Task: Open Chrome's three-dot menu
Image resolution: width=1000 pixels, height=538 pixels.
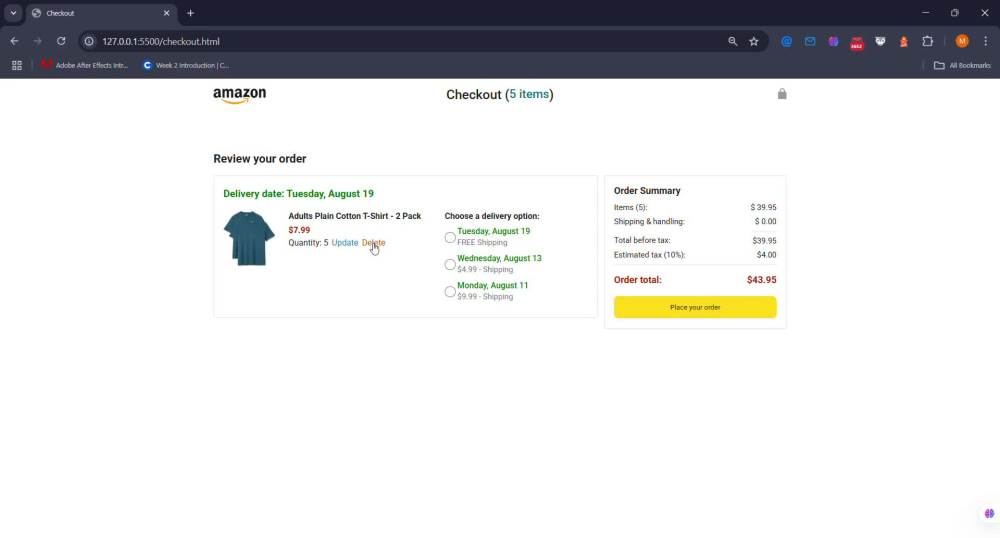Action: 985,41
